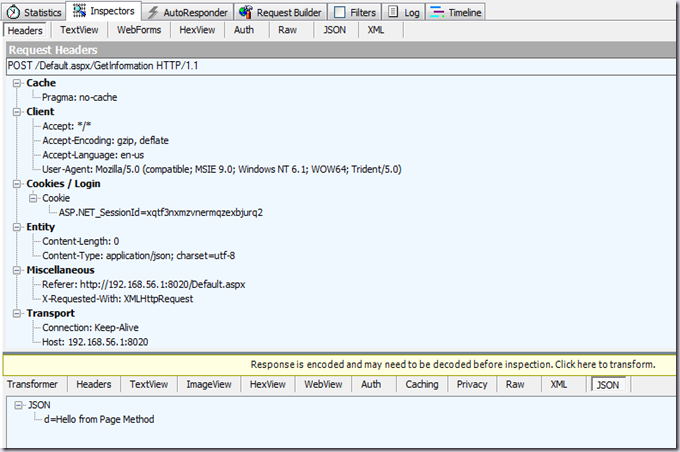The height and width of the screenshot is (452, 680).
Task: Open the response Auth tab
Action: (x=371, y=384)
